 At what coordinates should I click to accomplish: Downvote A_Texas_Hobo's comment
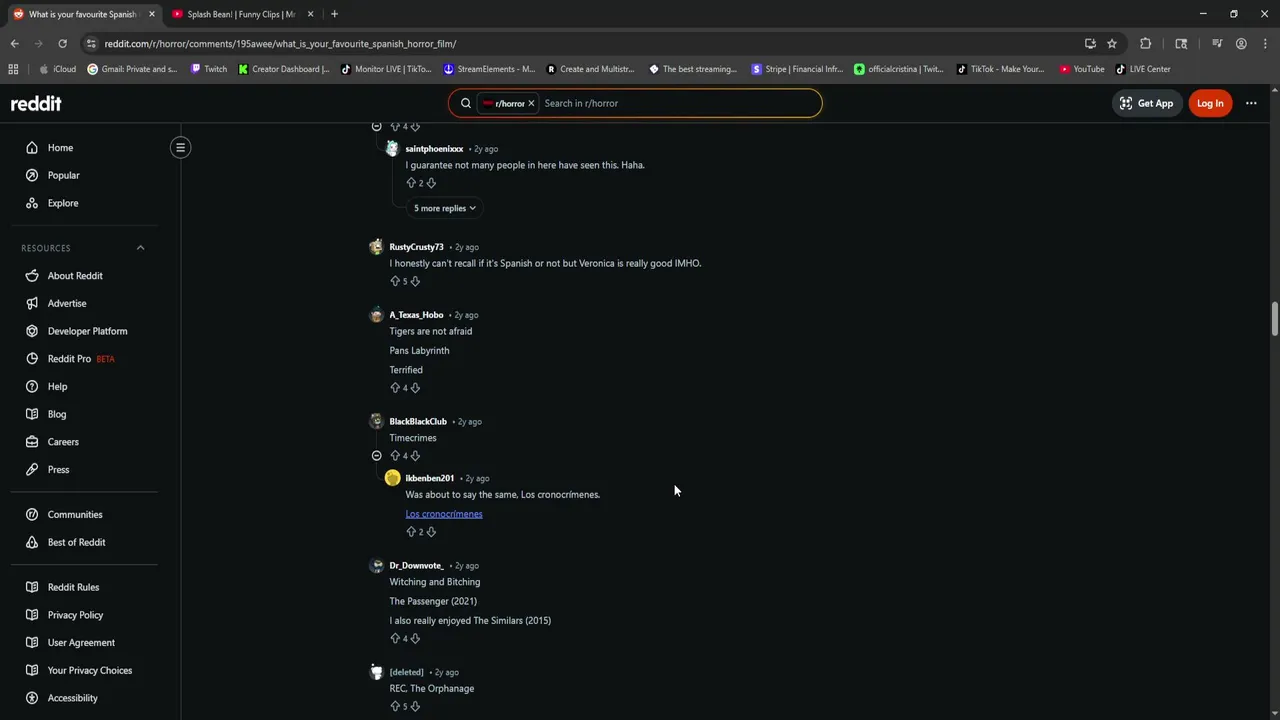click(415, 388)
